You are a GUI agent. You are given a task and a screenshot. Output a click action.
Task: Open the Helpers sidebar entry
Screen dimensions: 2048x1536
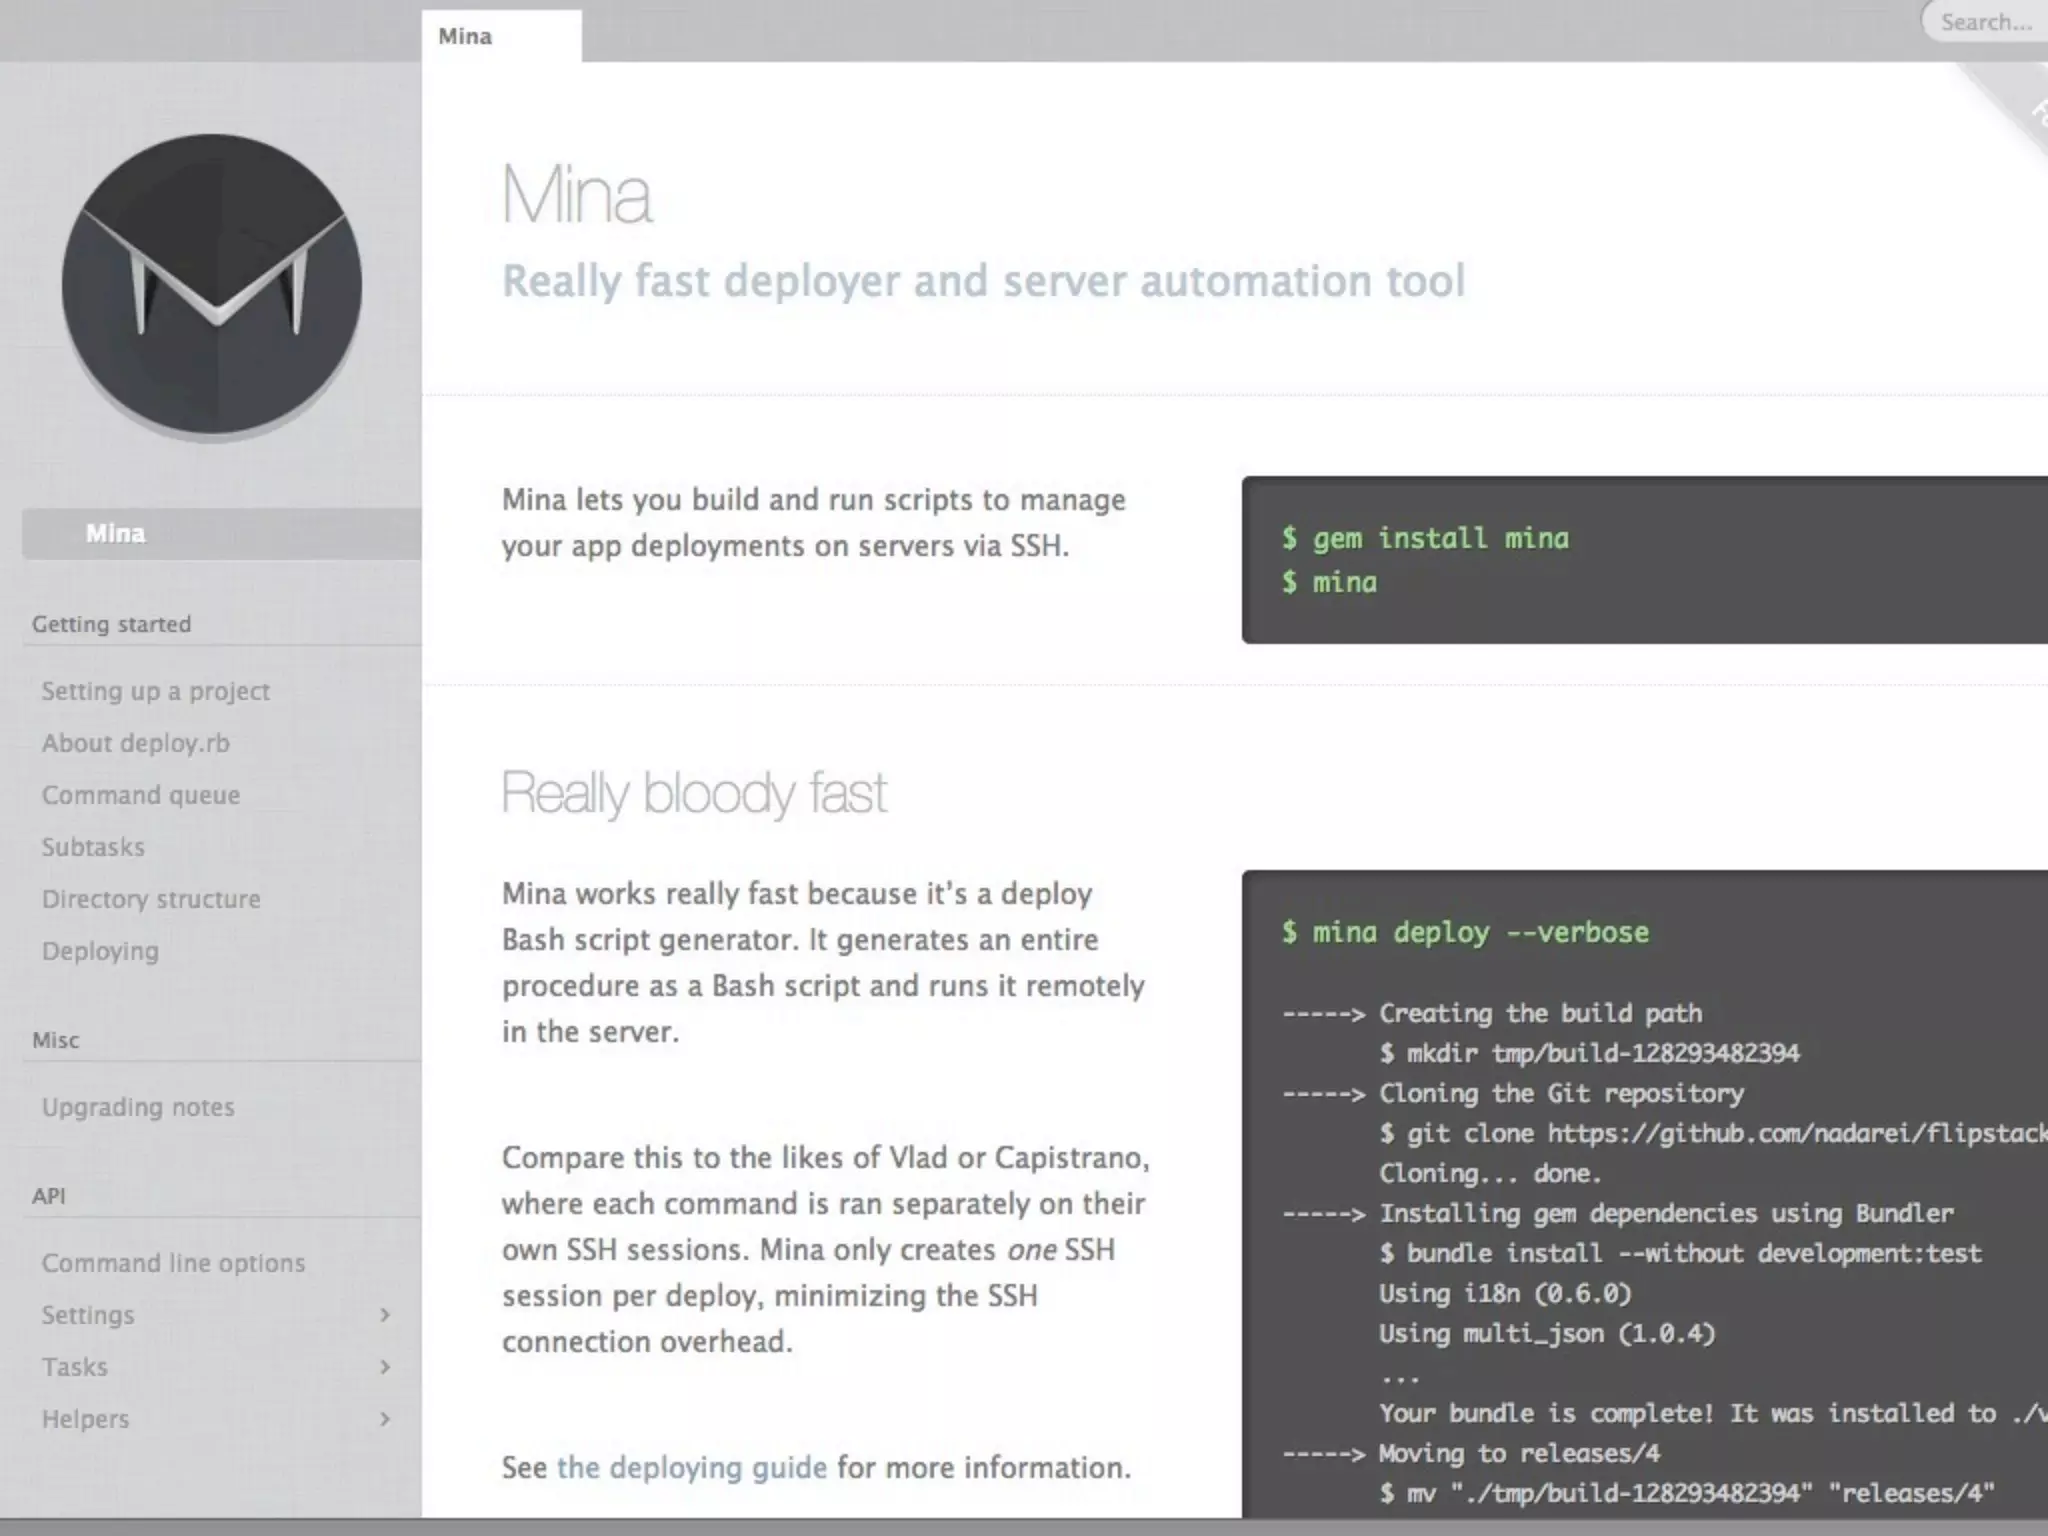[85, 1419]
